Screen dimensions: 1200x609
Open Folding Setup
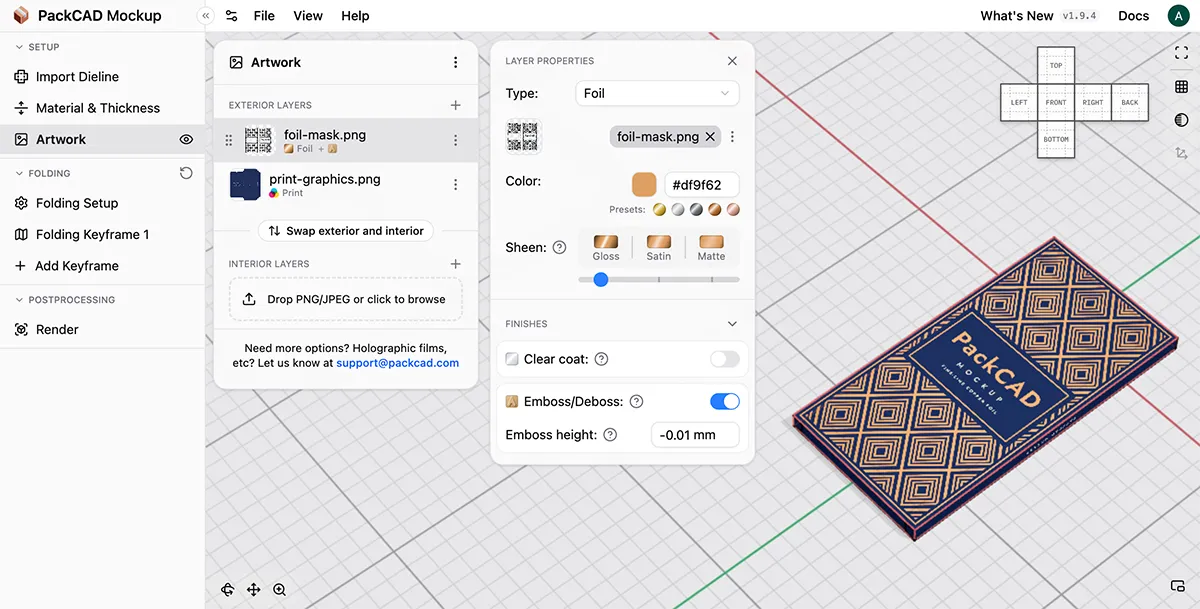pyautogui.click(x=77, y=203)
